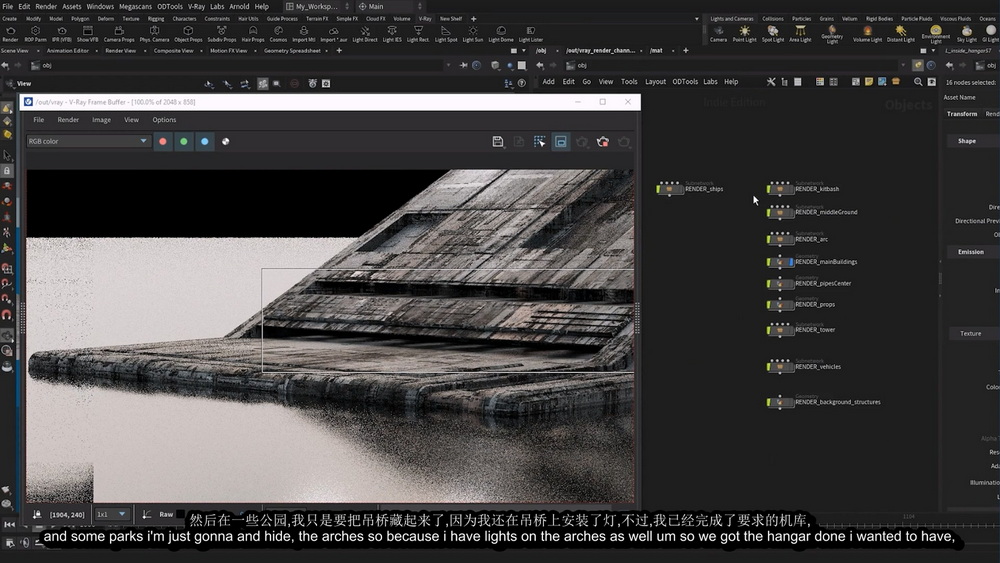The width and height of the screenshot is (1000, 563).
Task: Open the Layout menu in network editor
Action: coord(655,82)
